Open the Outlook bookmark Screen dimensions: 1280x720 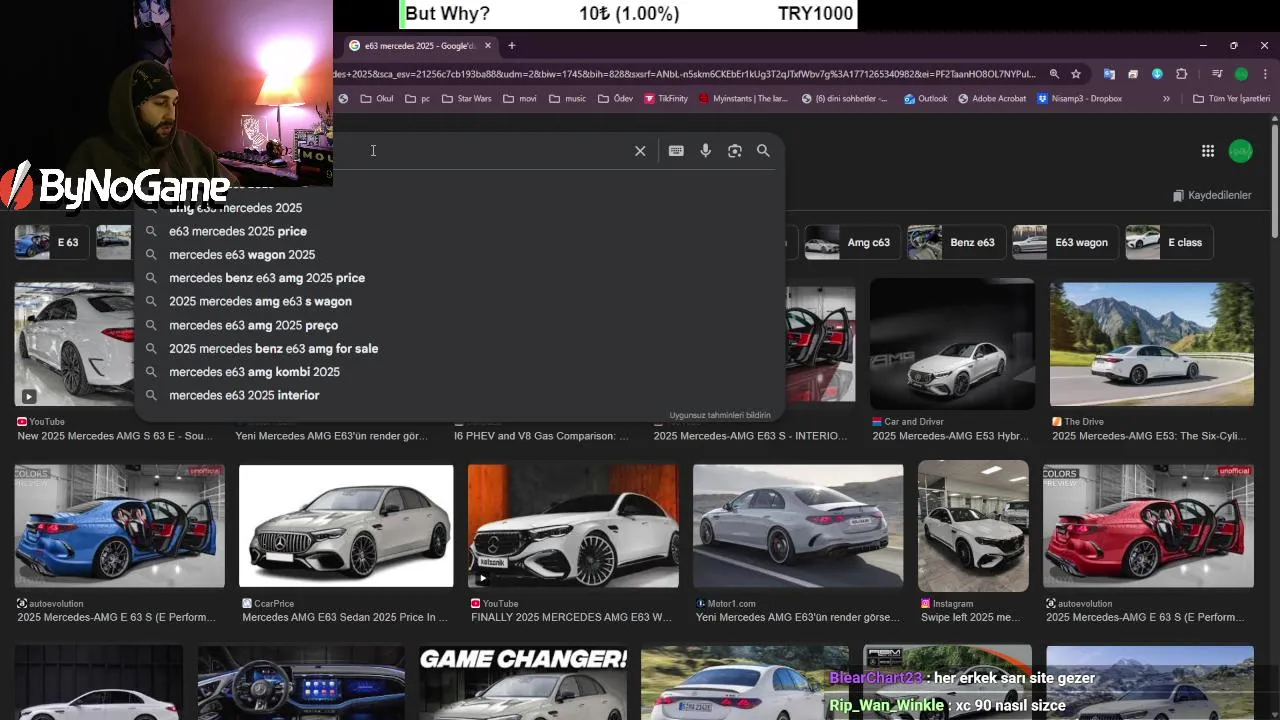pos(925,99)
